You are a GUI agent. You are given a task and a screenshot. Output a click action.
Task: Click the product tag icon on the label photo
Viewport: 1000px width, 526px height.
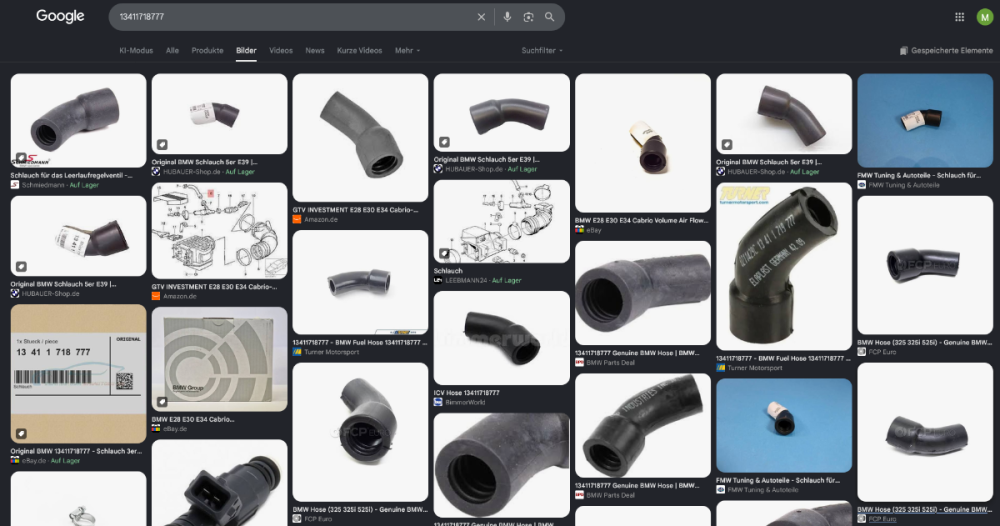(x=21, y=434)
